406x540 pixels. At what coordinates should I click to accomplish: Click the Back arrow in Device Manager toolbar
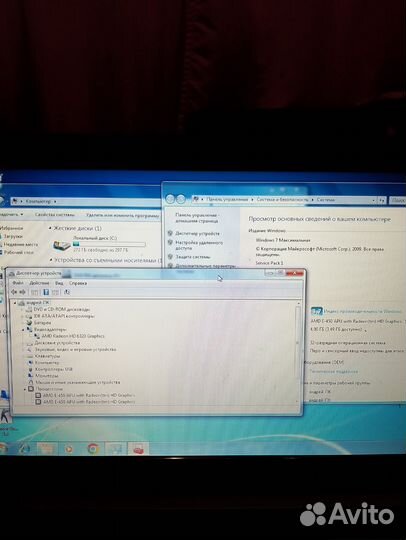pos(14,292)
